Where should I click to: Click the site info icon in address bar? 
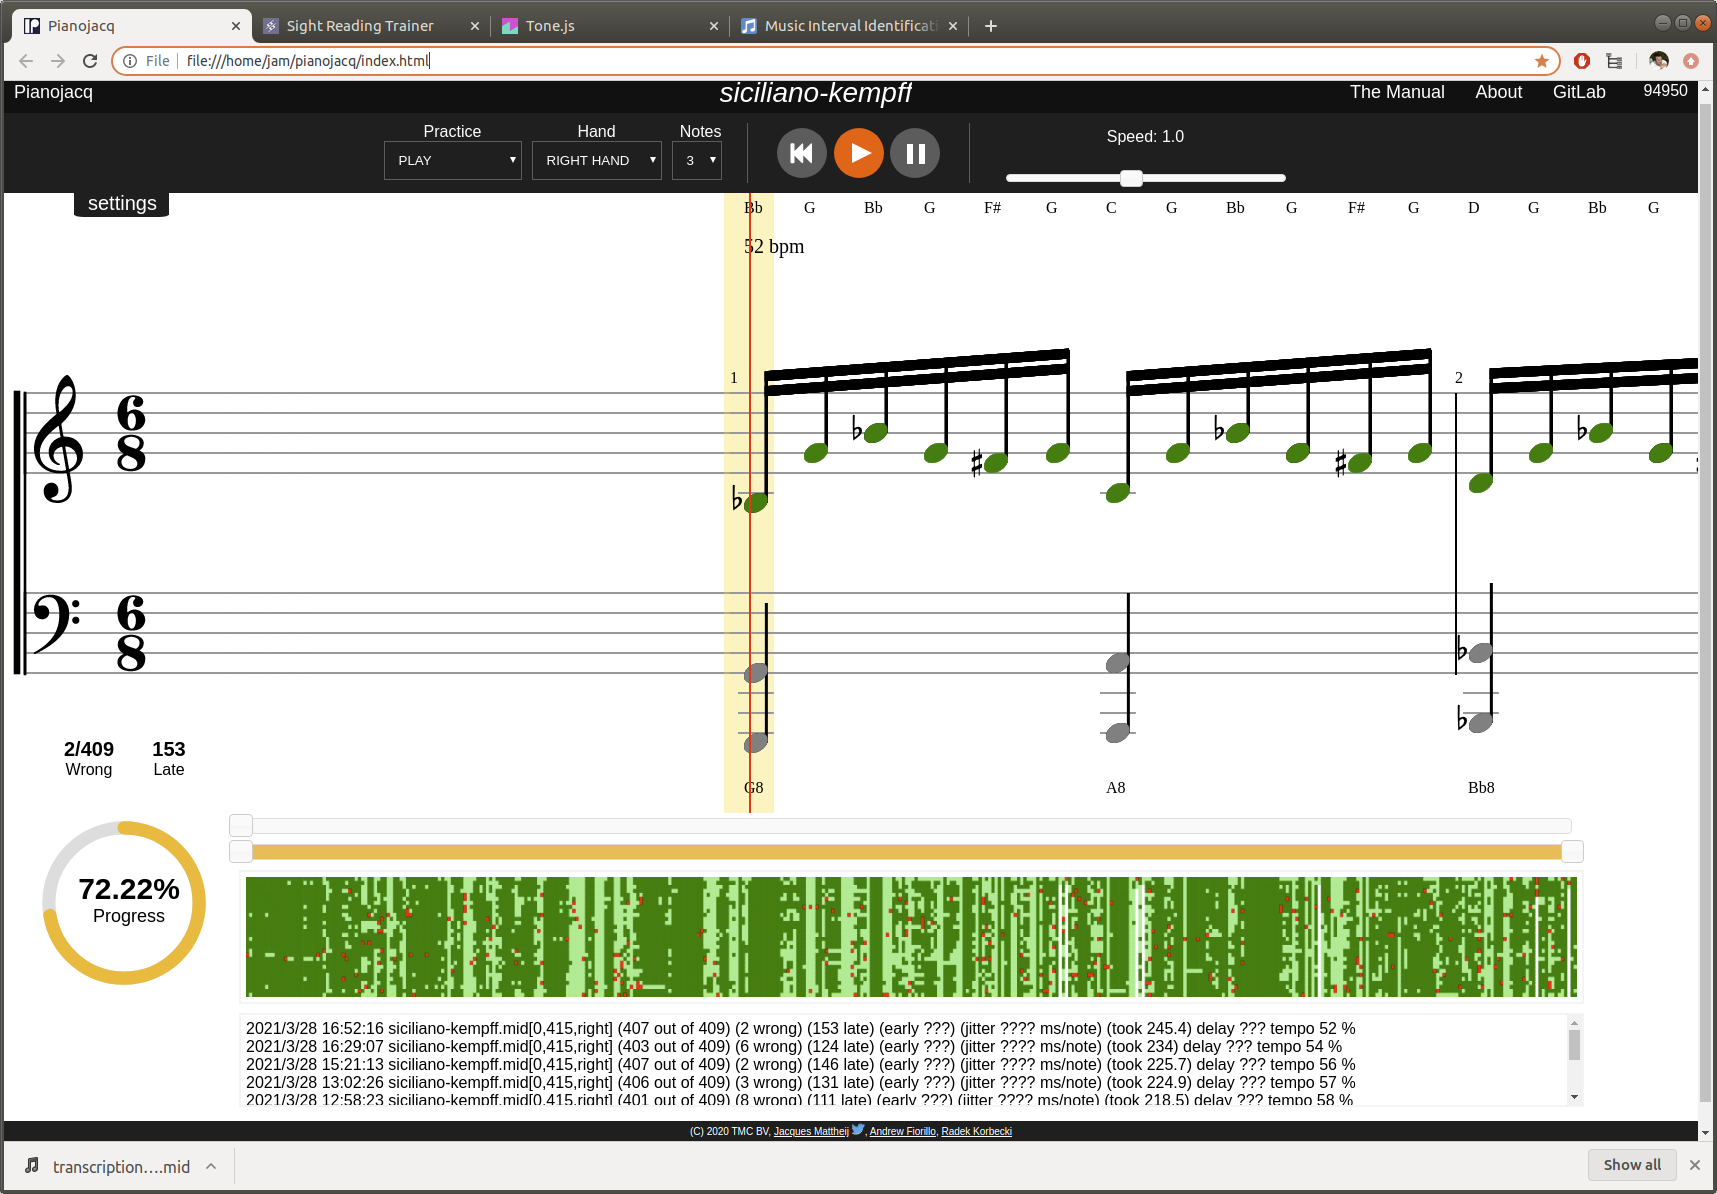[x=130, y=61]
